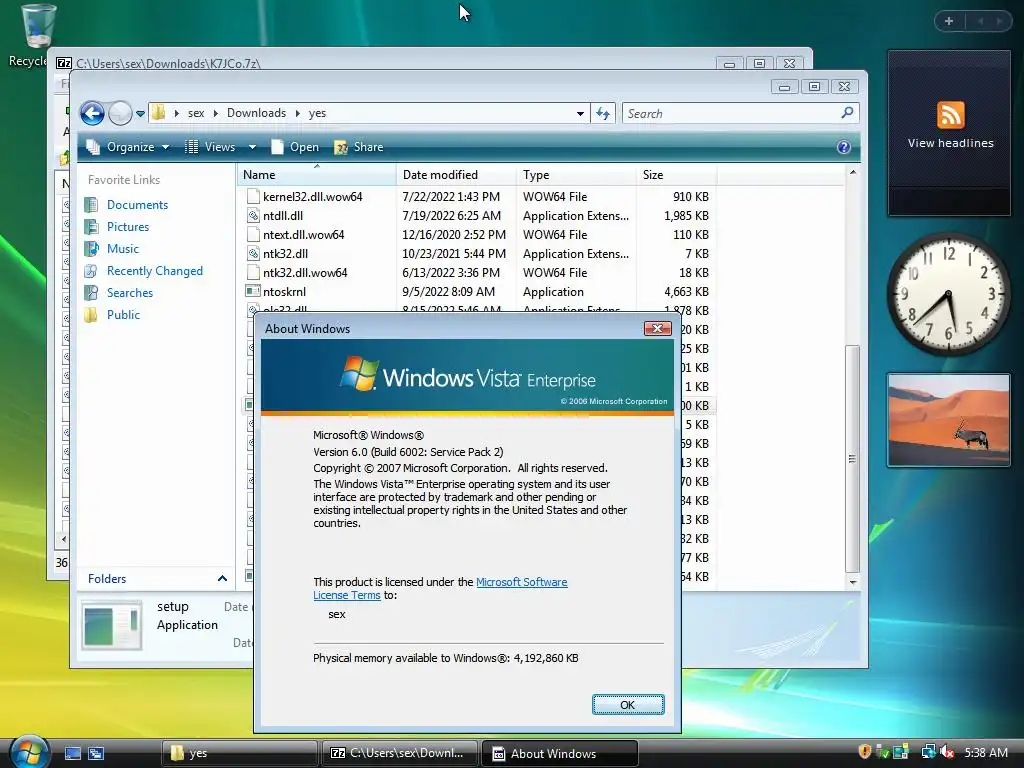Screen dimensions: 1024x768
Task: Click Share in the Explorer toolbar
Action: click(359, 147)
